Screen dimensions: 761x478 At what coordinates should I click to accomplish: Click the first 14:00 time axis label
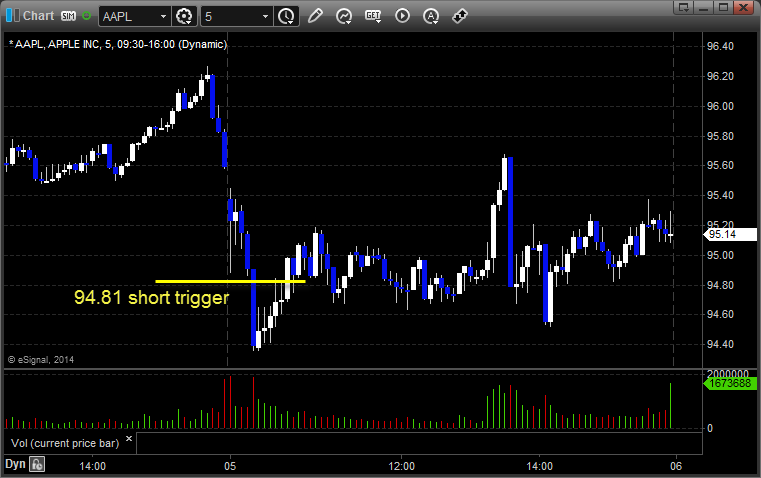[x=92, y=466]
